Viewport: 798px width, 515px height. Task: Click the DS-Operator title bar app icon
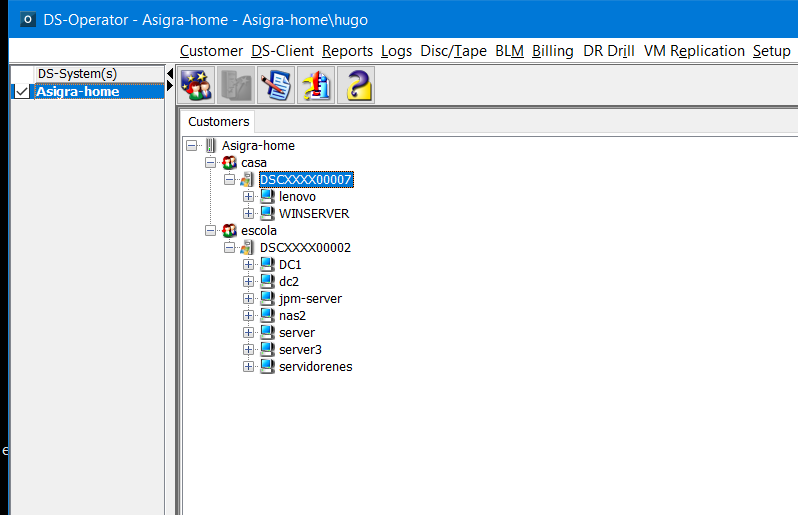(x=28, y=20)
